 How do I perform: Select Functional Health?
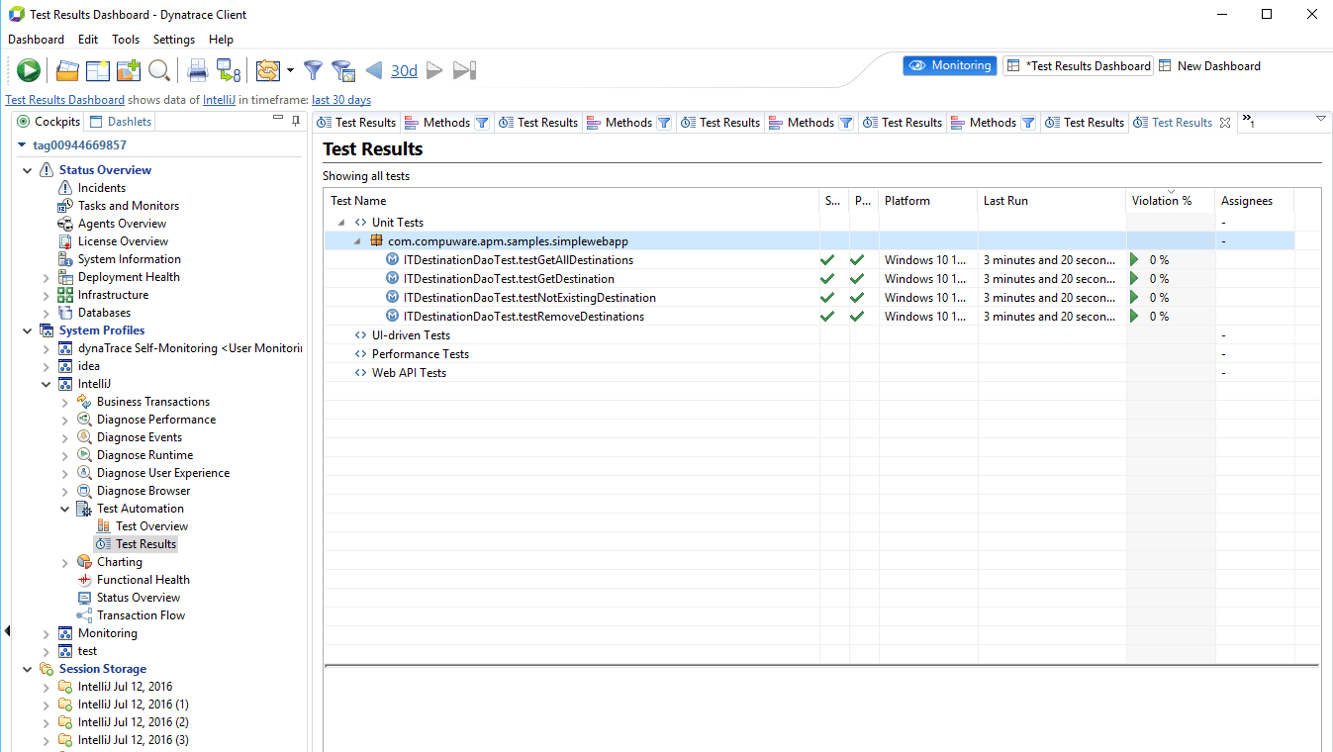pyautogui.click(x=143, y=581)
